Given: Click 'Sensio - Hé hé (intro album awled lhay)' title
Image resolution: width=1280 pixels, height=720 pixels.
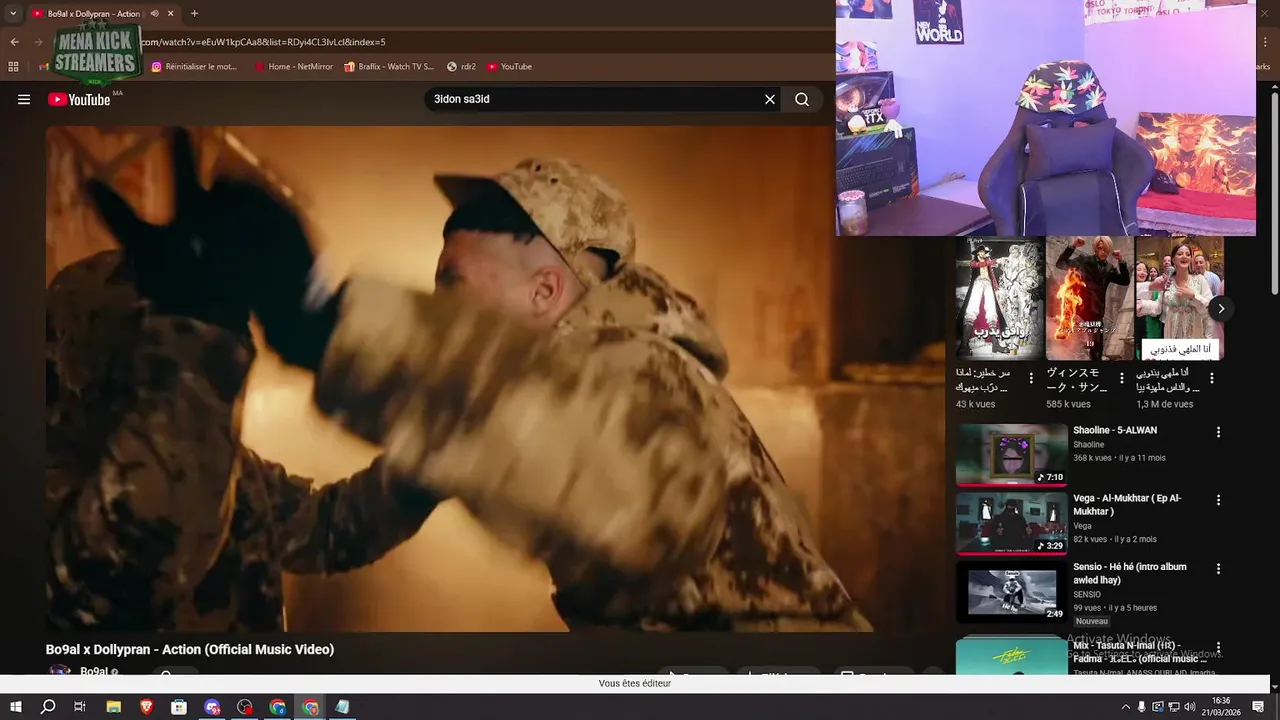Looking at the screenshot, I should [x=1130, y=573].
